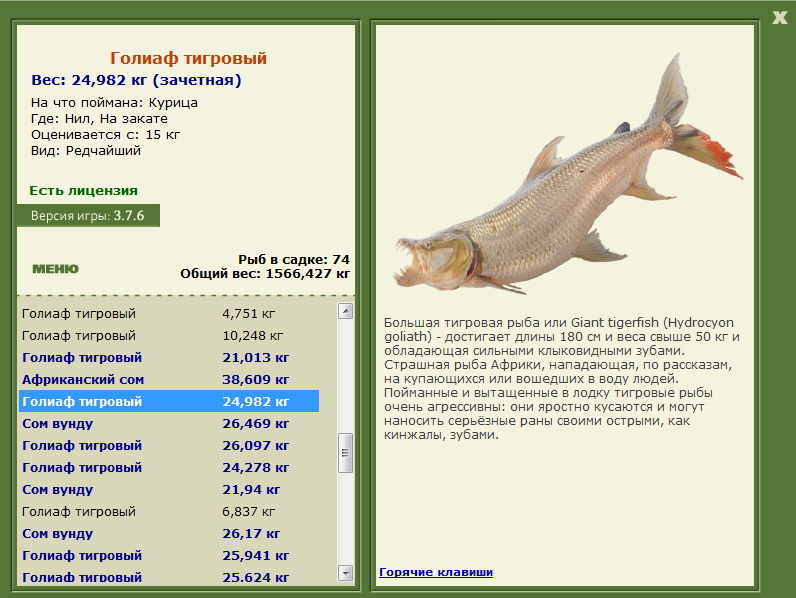Click the Версия игры: 3.7.6 label

[x=88, y=216]
